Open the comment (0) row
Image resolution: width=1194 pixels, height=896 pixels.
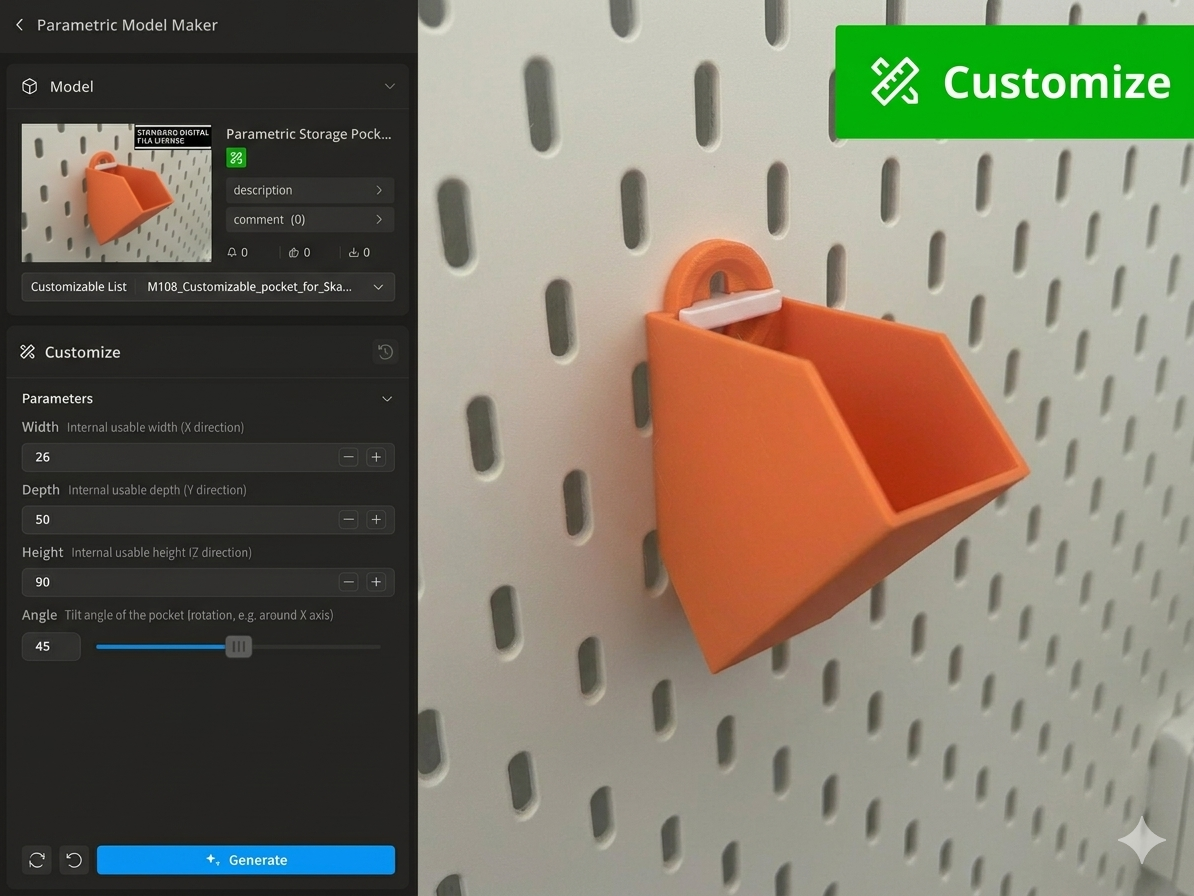pyautogui.click(x=310, y=220)
